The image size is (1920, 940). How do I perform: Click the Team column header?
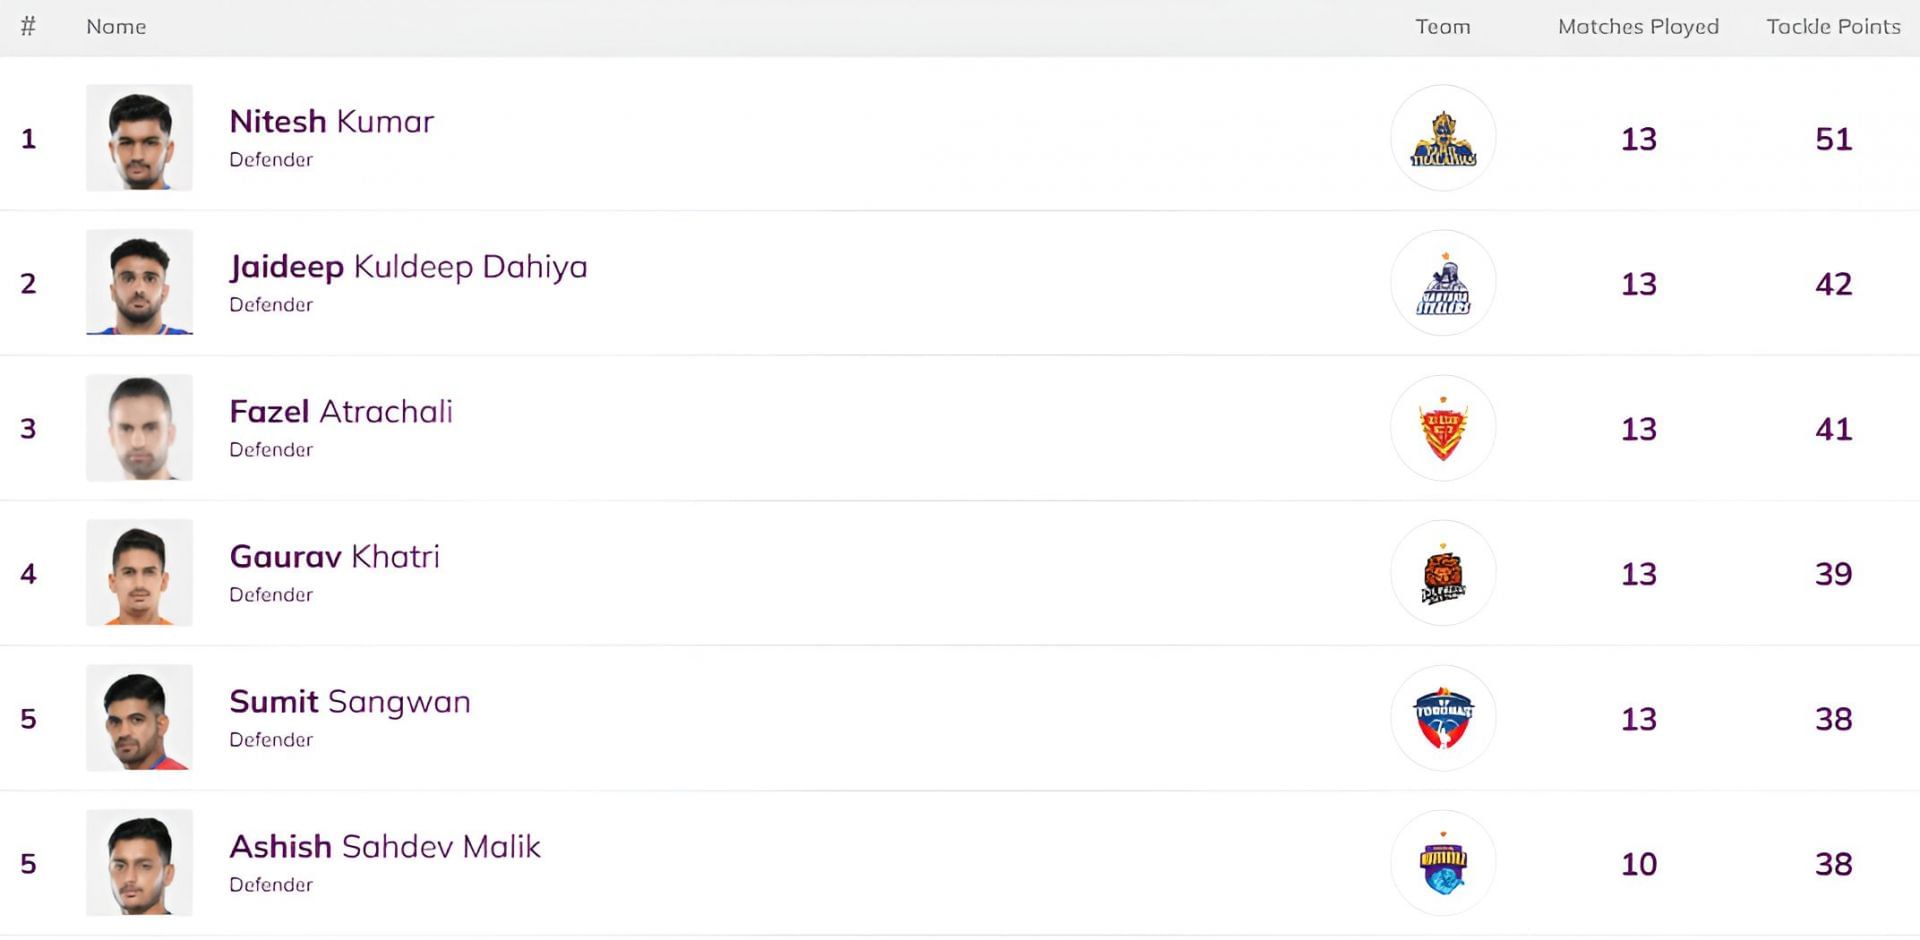tap(1442, 27)
